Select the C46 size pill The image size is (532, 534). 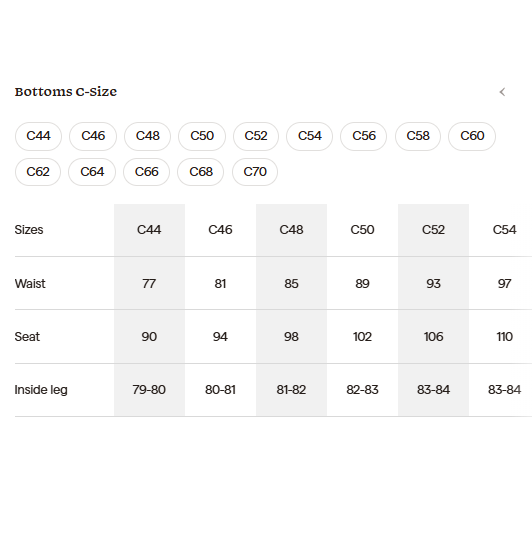93,136
